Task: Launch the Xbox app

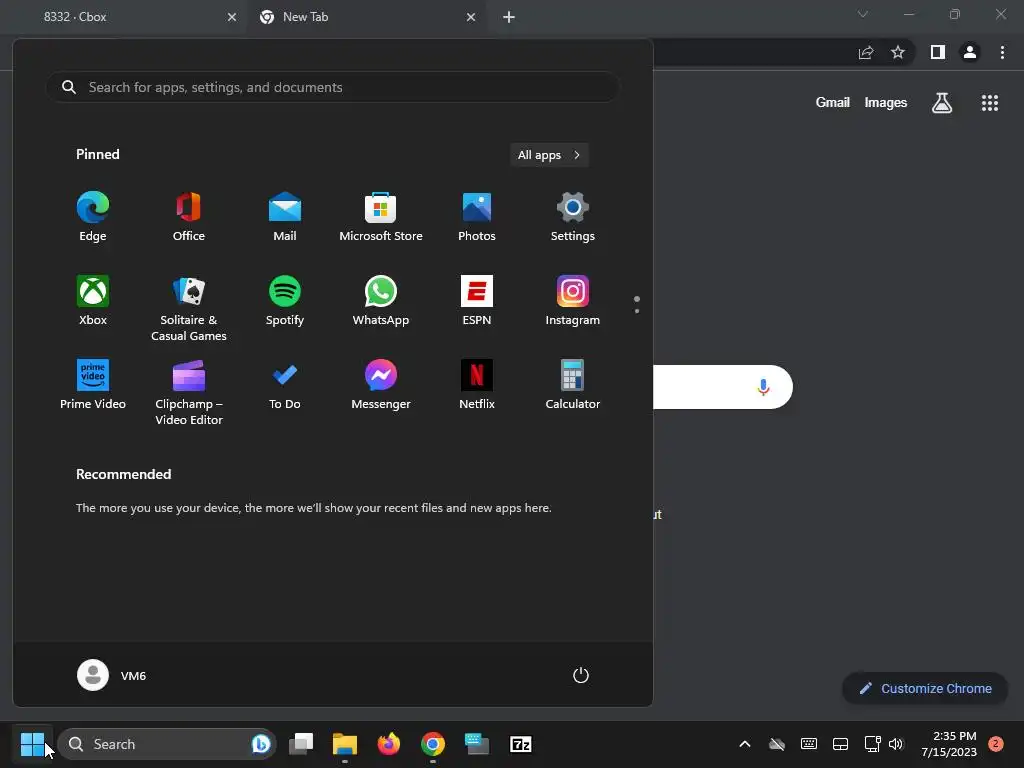Action: (93, 300)
